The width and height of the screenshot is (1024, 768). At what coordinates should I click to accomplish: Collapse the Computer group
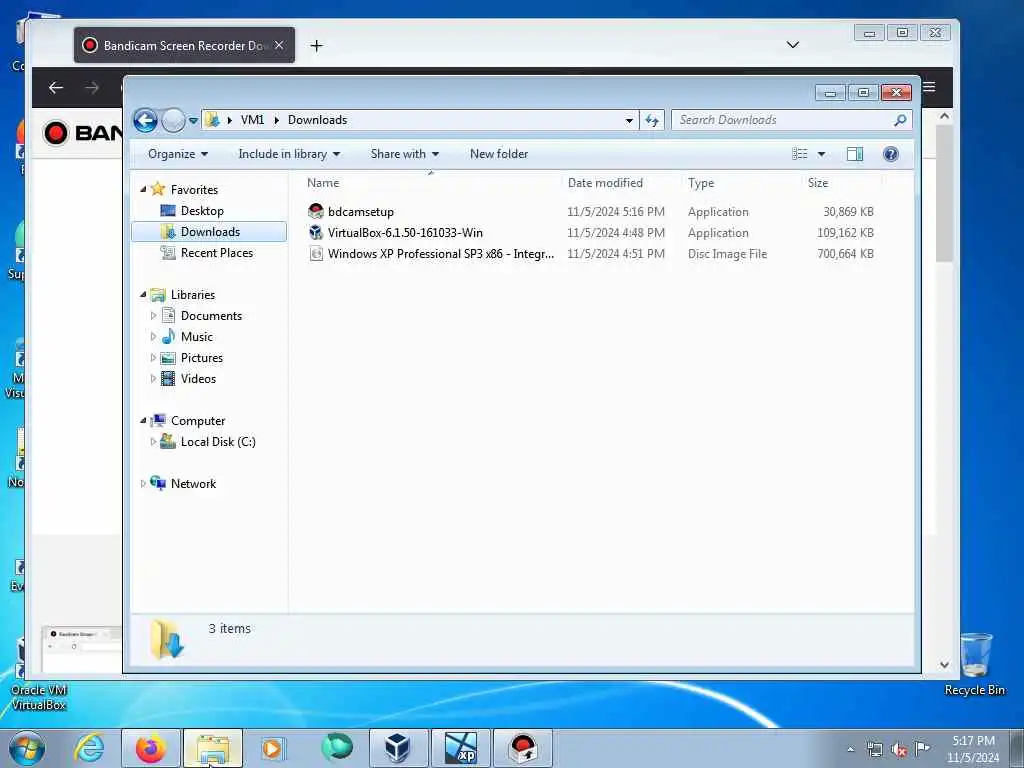(x=143, y=421)
